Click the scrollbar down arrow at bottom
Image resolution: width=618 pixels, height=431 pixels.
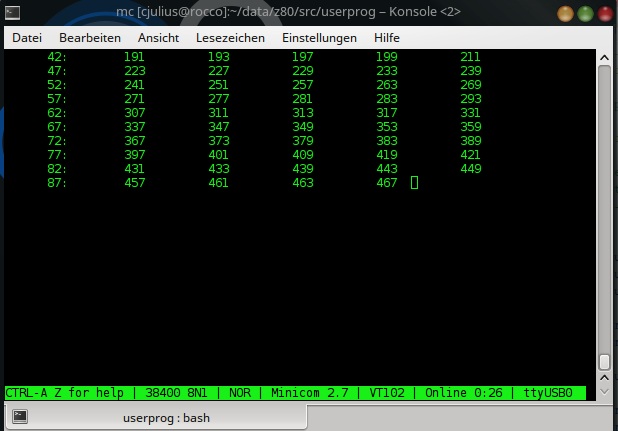click(x=604, y=392)
